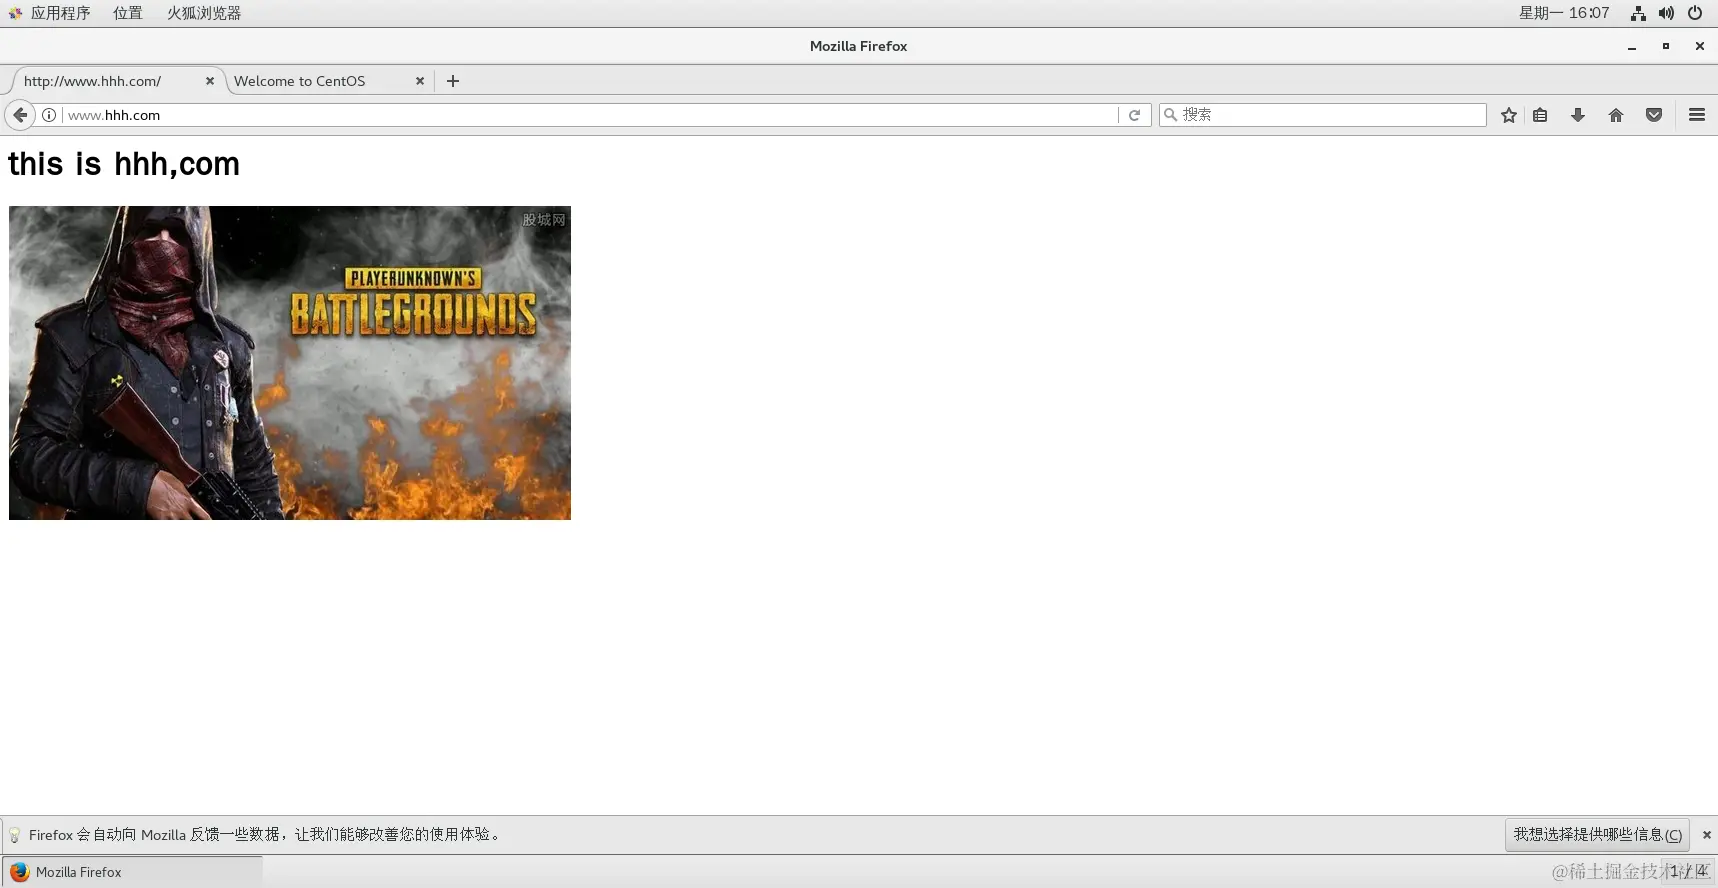The height and width of the screenshot is (888, 1718).
Task: Dismiss the Firefox data notification bar
Action: (1707, 835)
